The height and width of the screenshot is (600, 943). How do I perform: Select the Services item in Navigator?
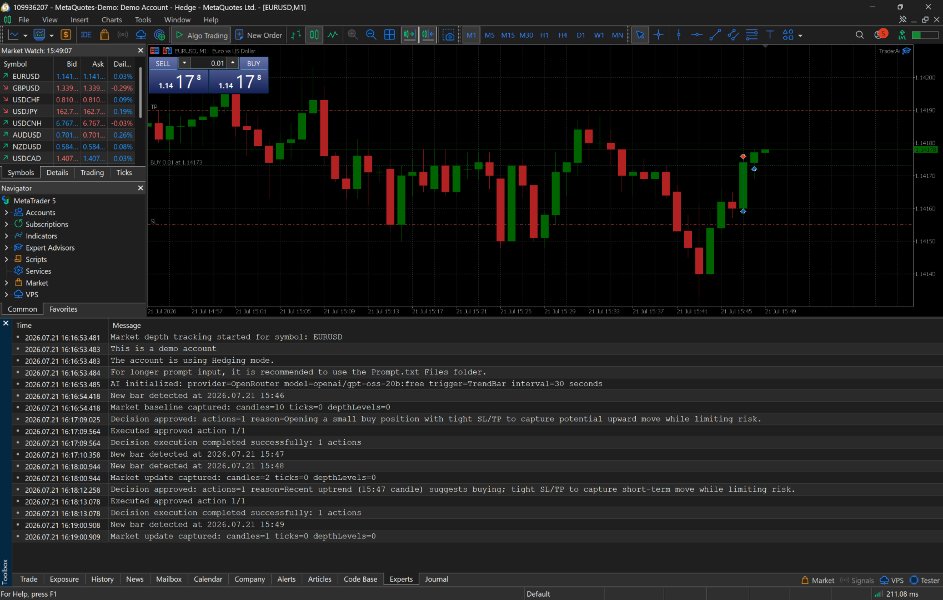[32, 271]
